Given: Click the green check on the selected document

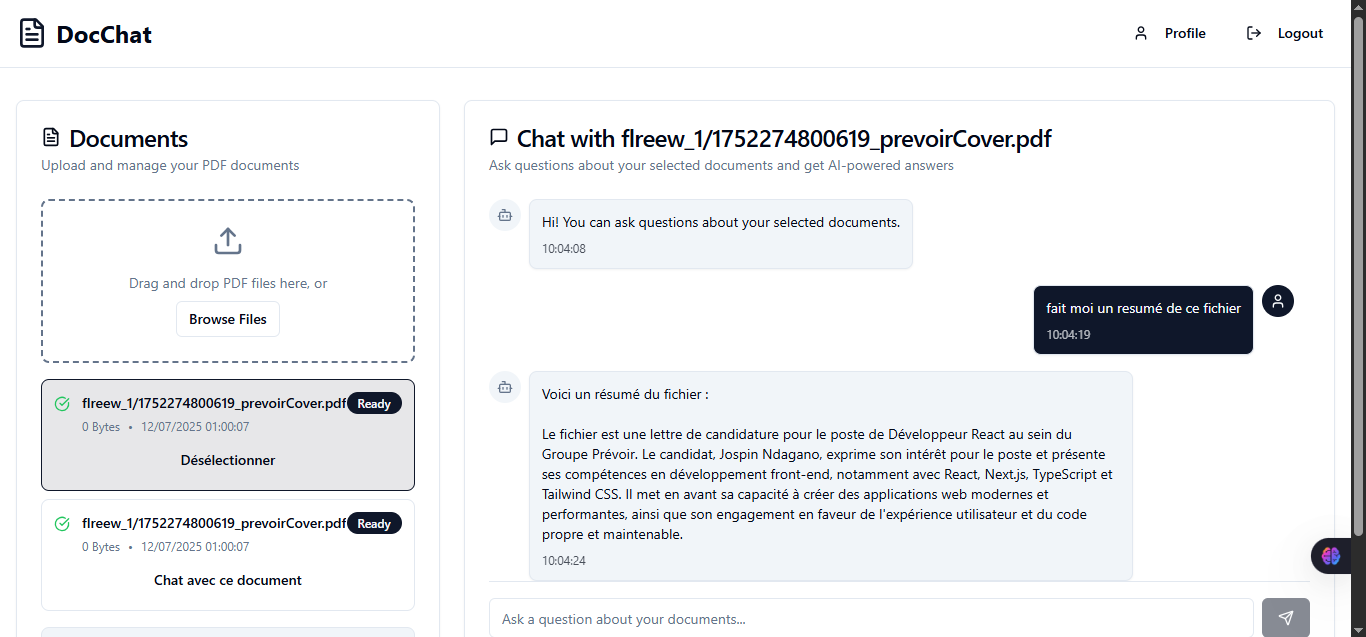Looking at the screenshot, I should [x=62, y=404].
